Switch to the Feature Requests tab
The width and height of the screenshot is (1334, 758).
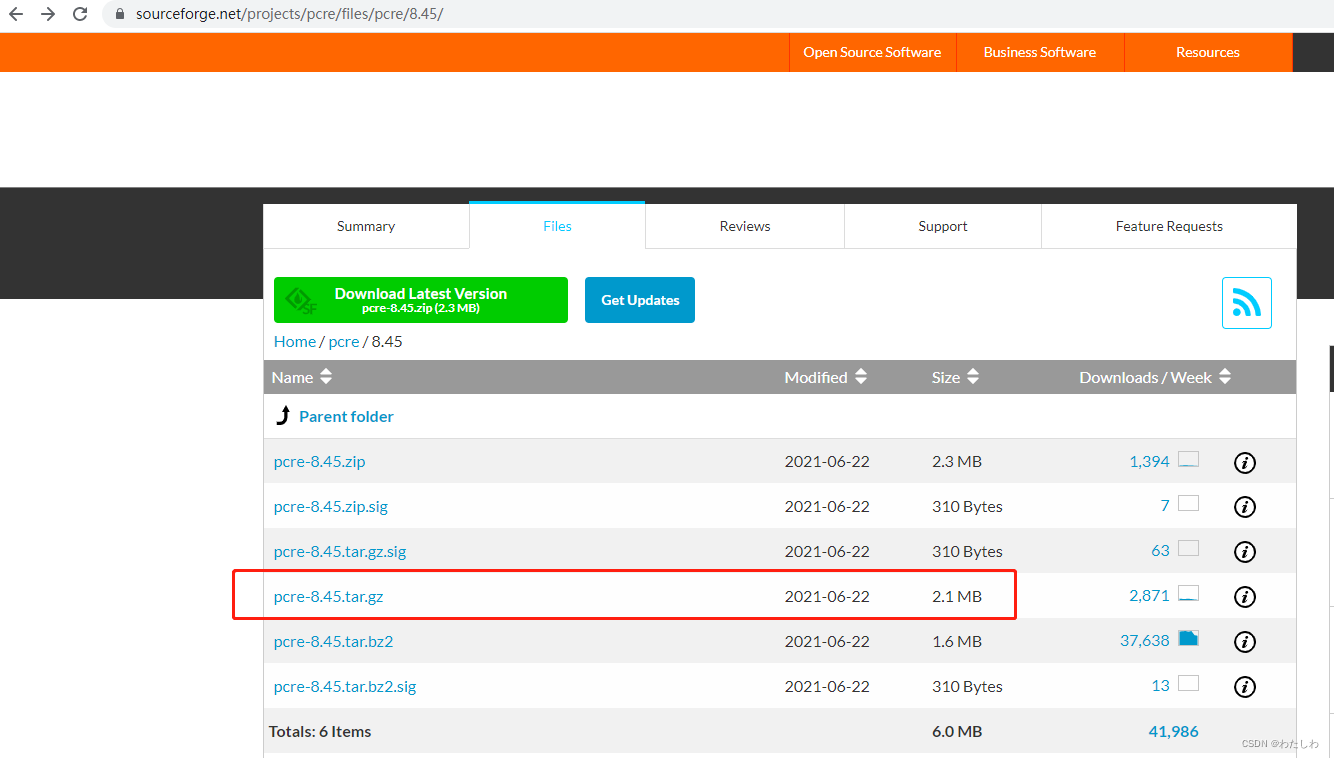1169,226
